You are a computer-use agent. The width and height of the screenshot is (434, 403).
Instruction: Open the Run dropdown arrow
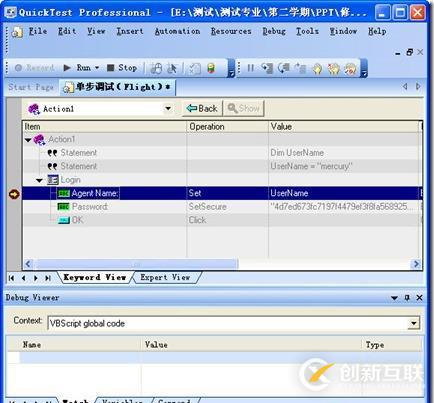tap(97, 68)
